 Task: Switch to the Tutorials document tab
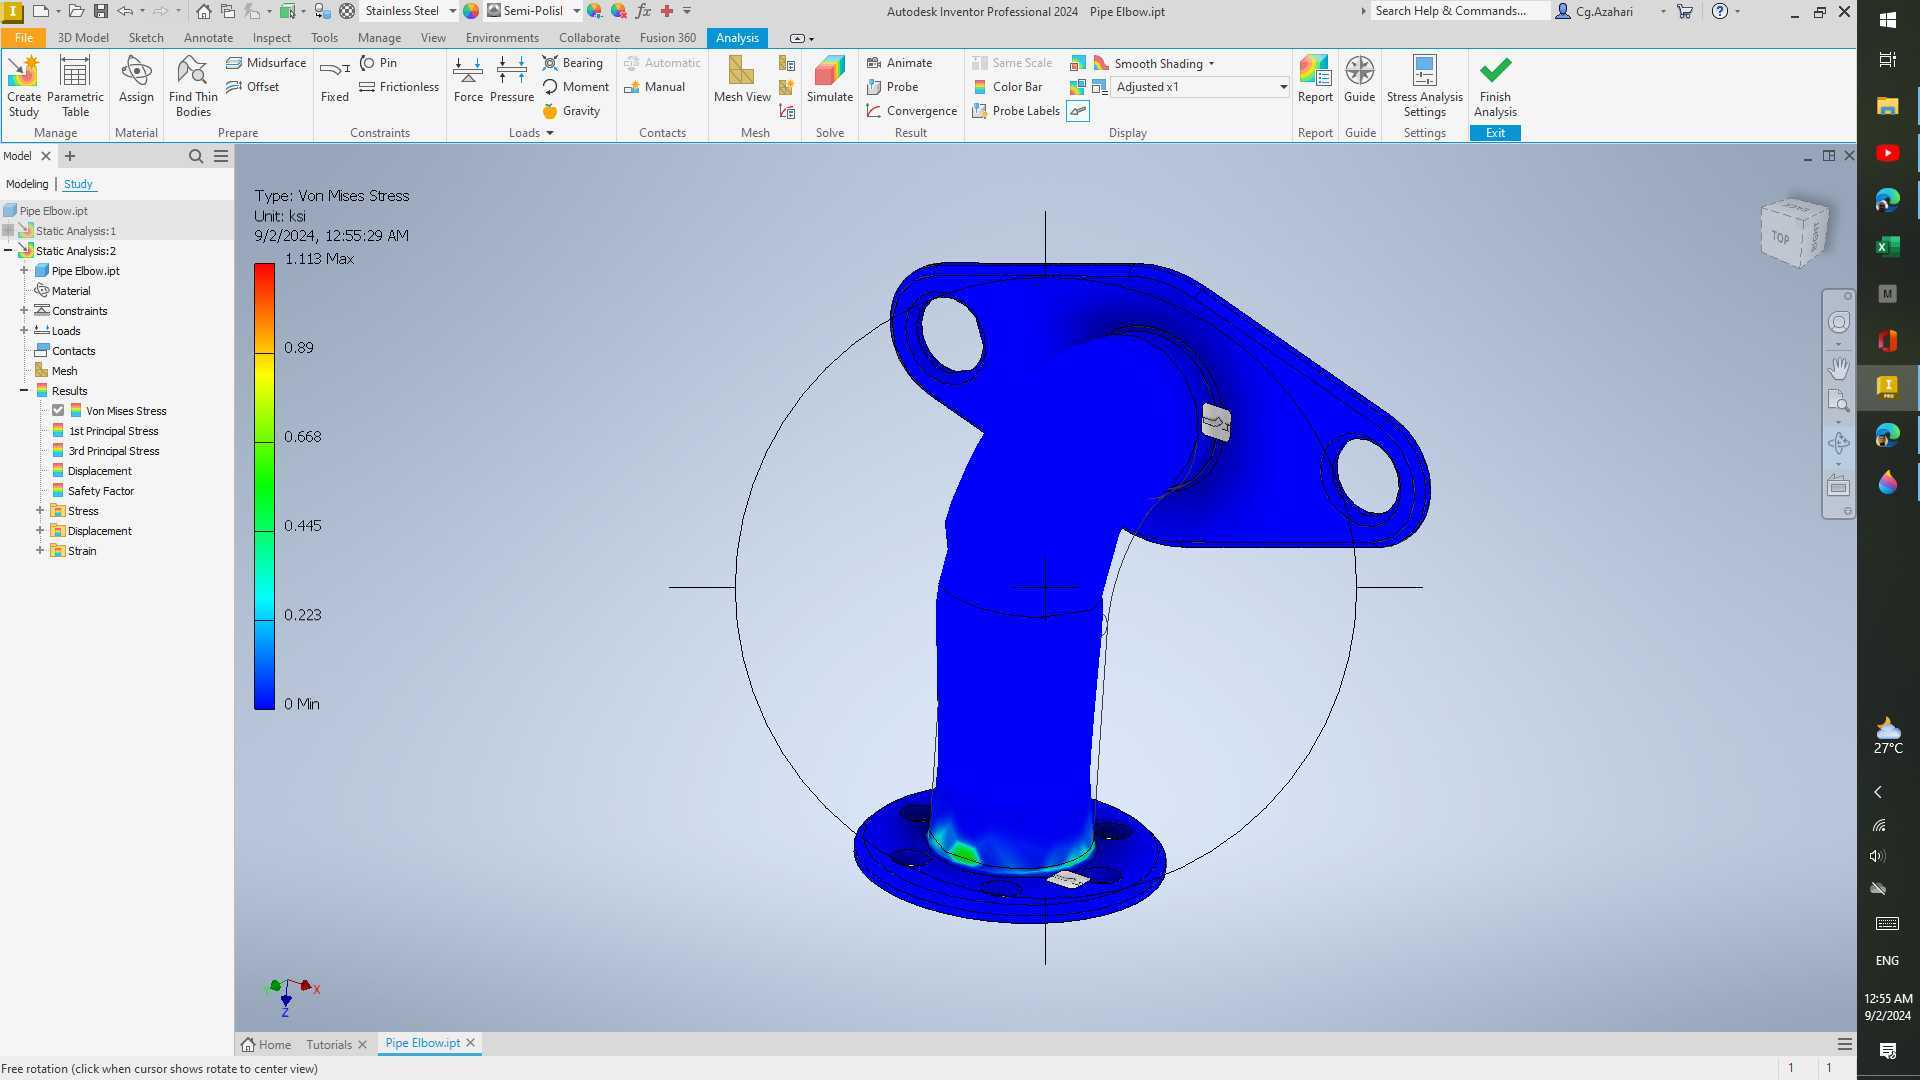tap(328, 1044)
